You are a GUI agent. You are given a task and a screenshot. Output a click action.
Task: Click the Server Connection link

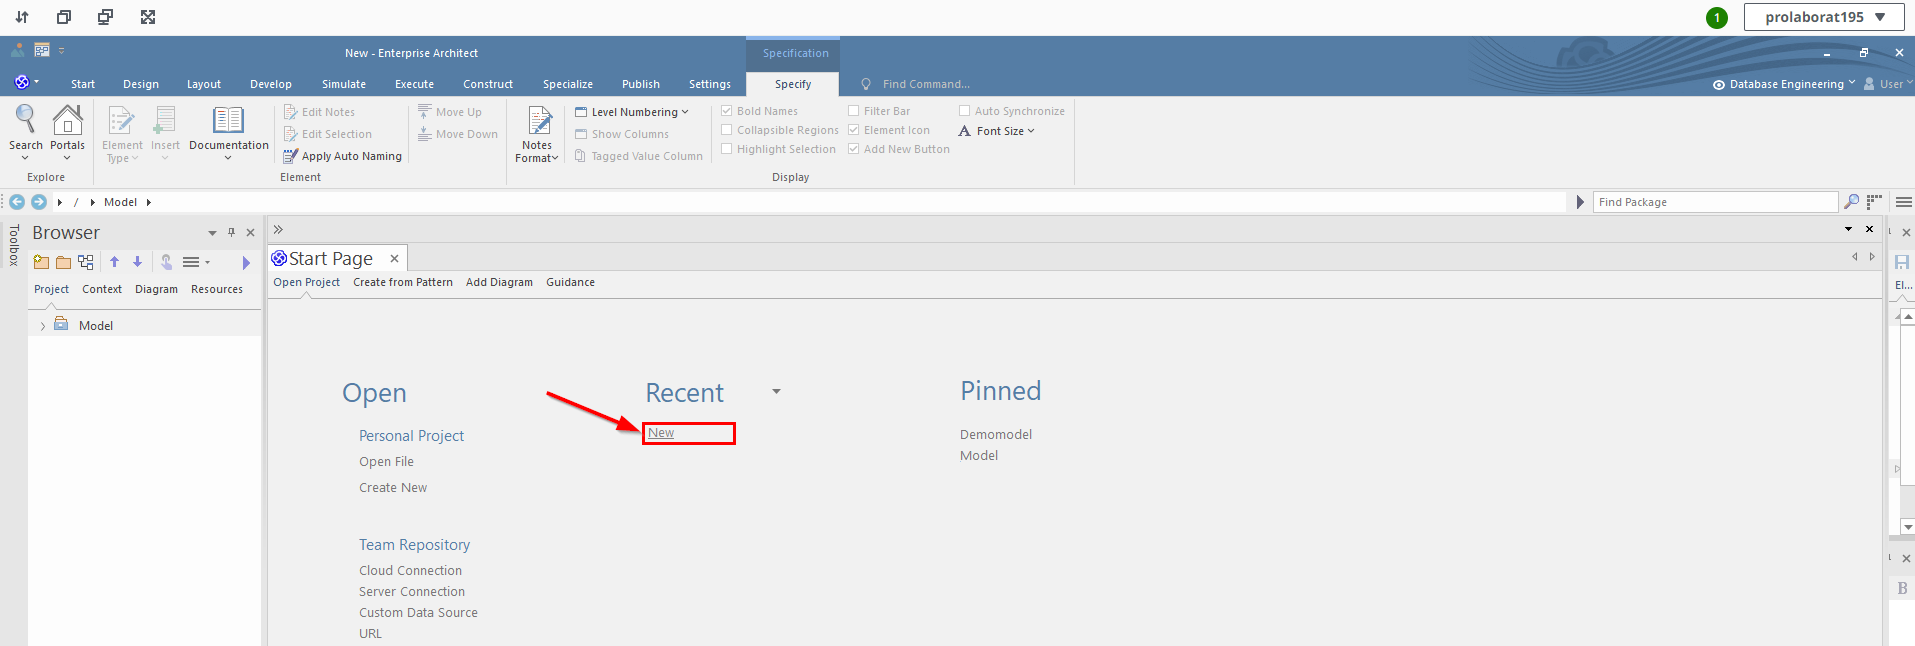pyautogui.click(x=412, y=592)
